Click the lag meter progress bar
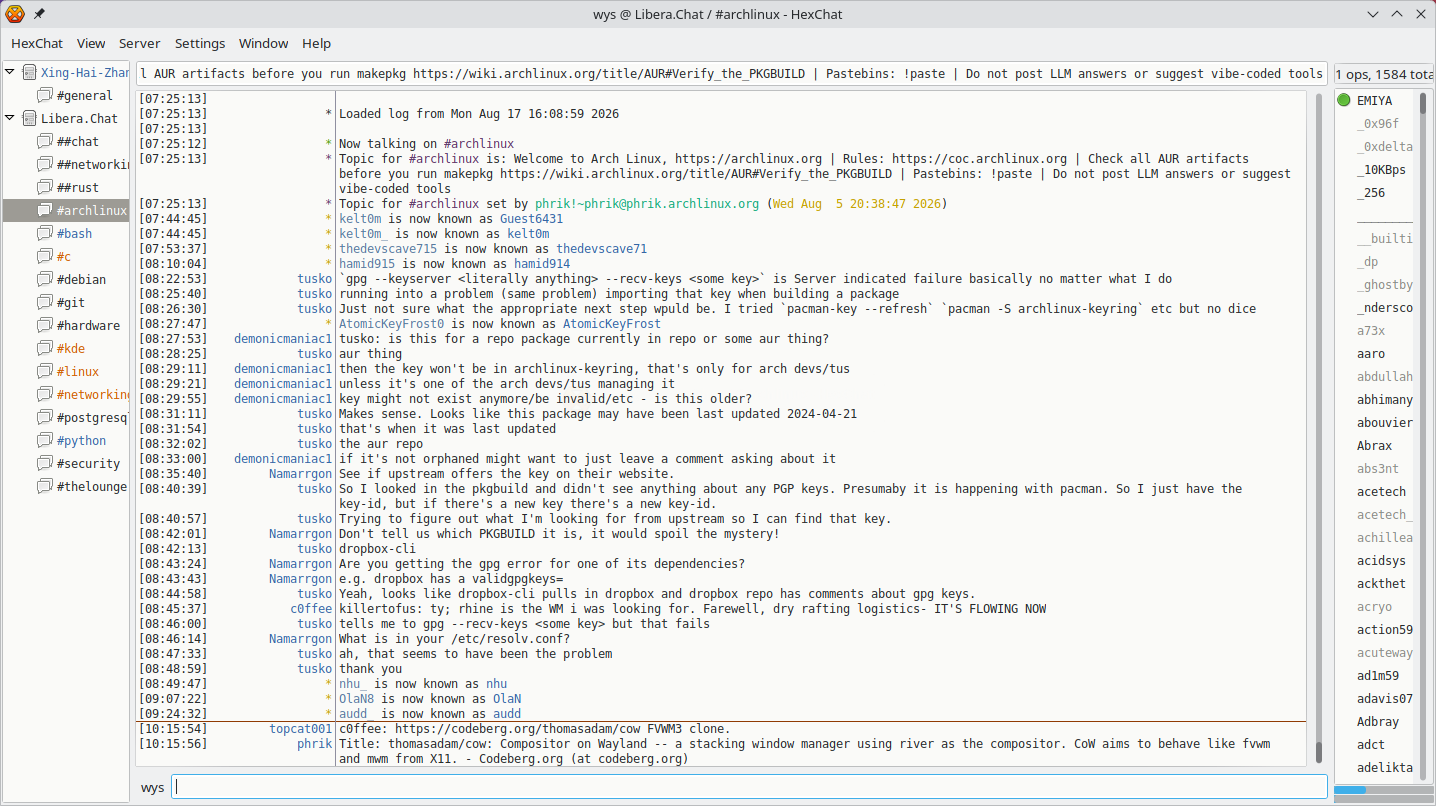The image size is (1436, 806). coord(1384,790)
